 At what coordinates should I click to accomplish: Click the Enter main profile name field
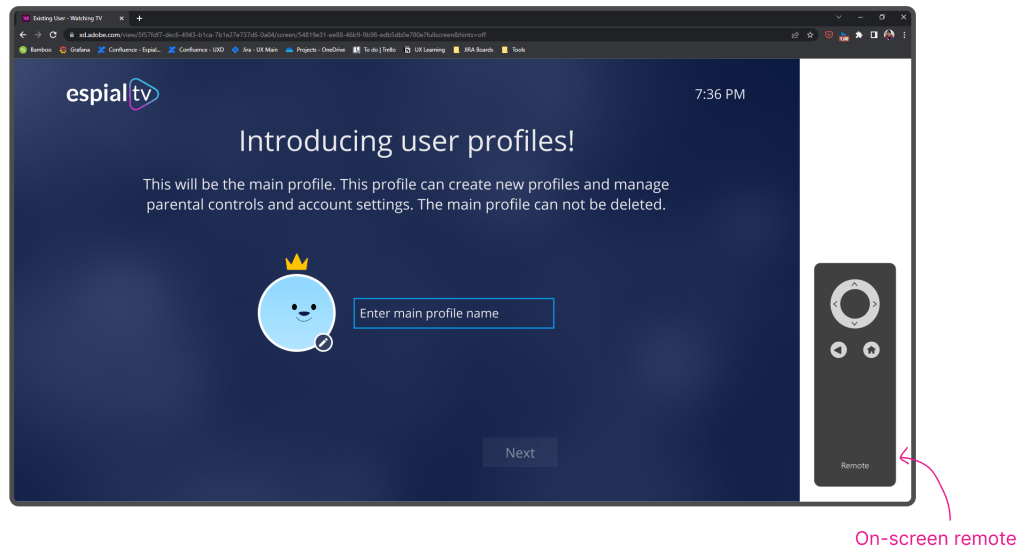coord(453,313)
